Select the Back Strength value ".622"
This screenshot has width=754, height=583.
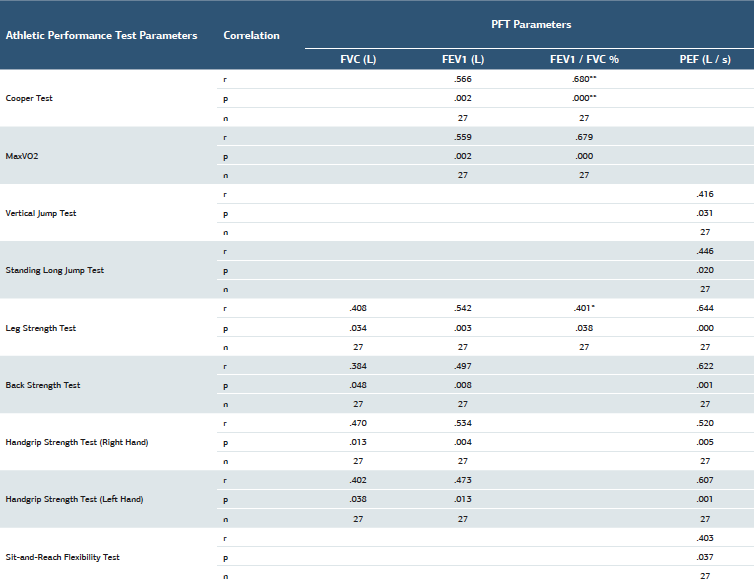click(x=705, y=366)
